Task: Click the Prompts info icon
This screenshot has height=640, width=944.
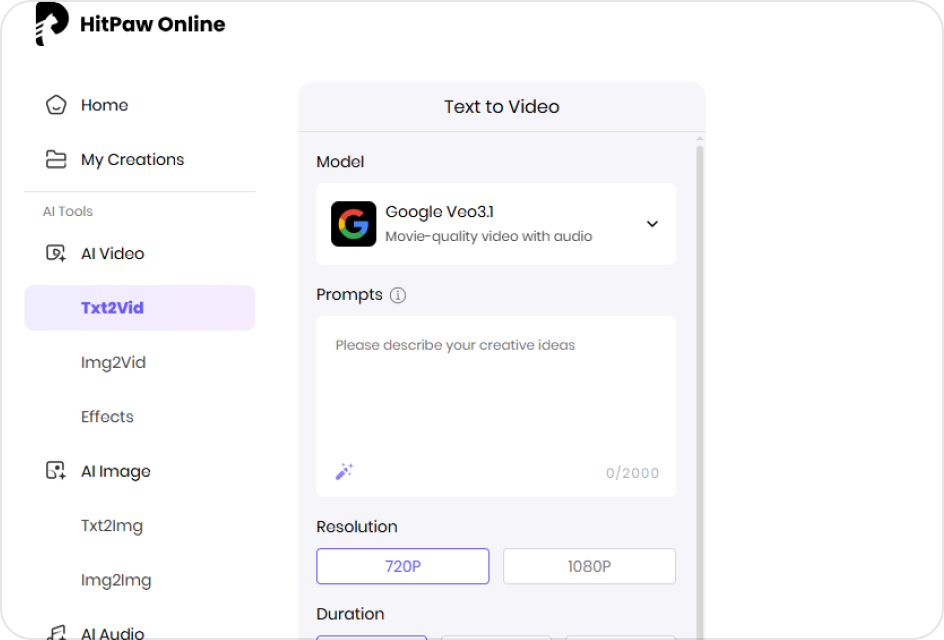Action: [398, 295]
